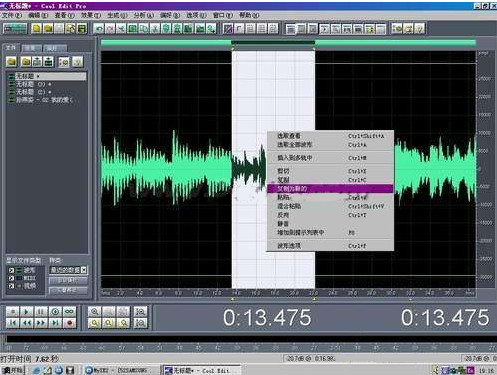Click the Save disk toolbar icon
The height and width of the screenshot is (375, 497).
coord(82,29)
